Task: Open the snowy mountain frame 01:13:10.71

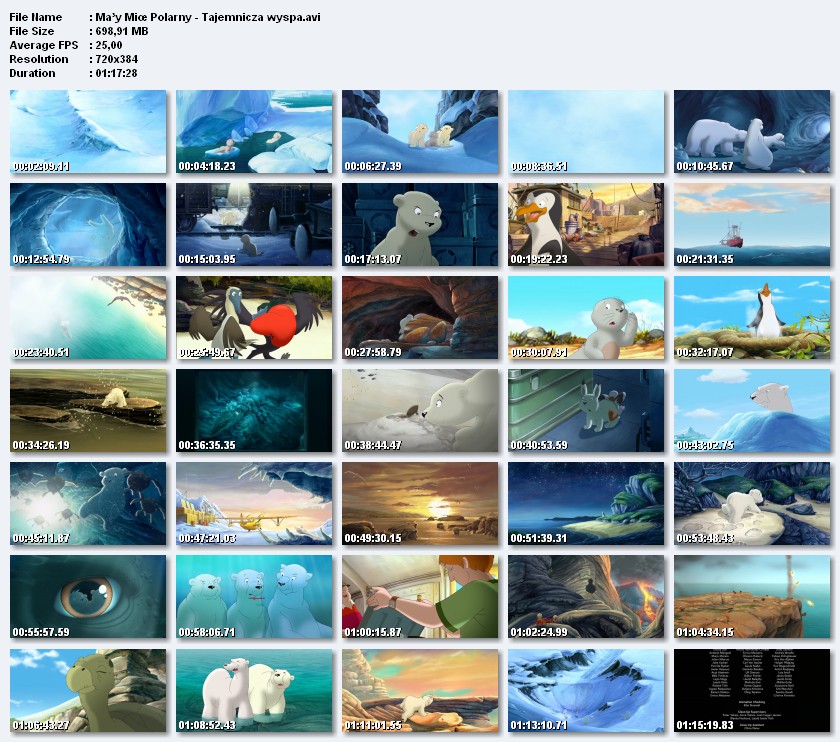Action: point(586,691)
